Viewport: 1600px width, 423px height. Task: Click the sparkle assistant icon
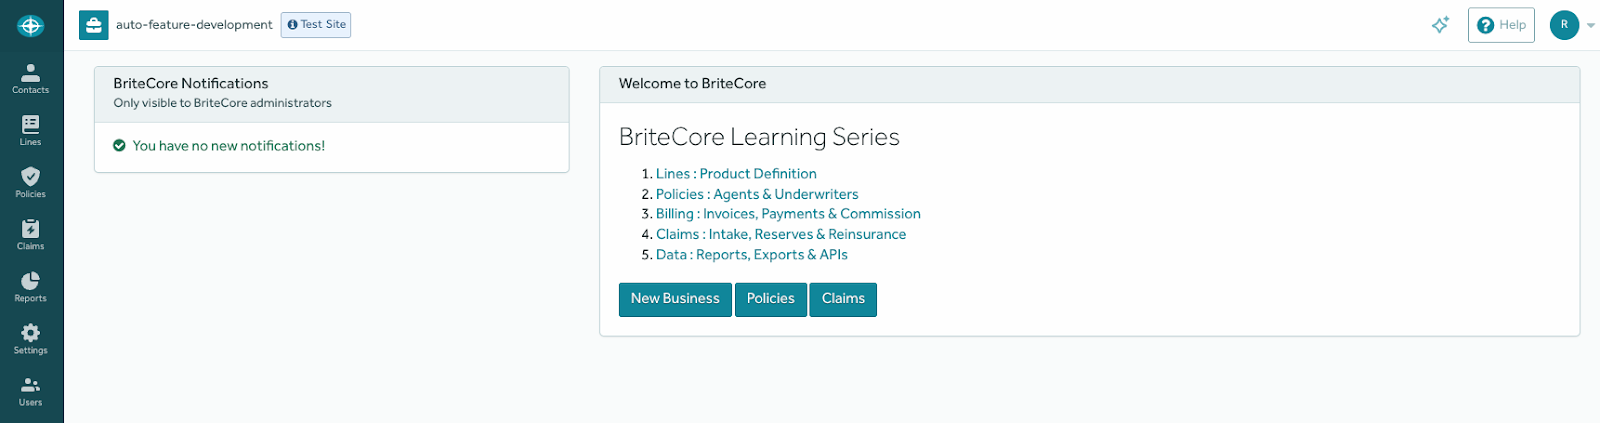tap(1440, 25)
